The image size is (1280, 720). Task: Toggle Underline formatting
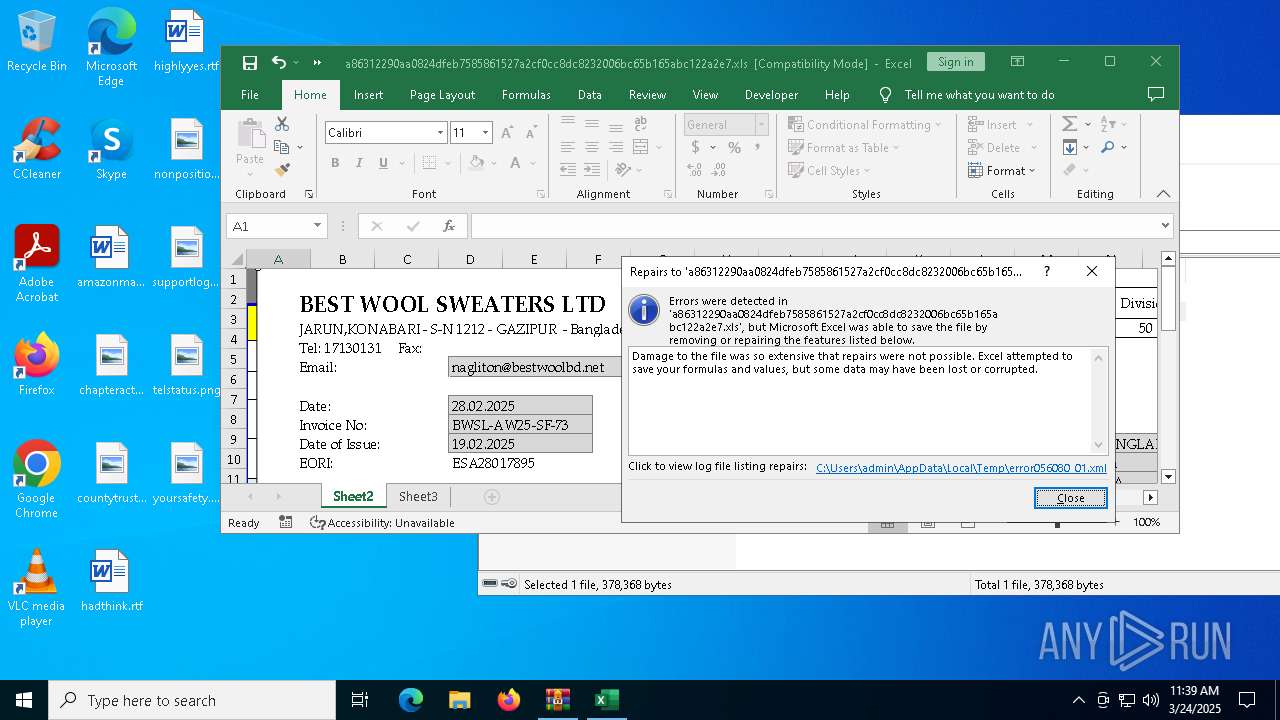pyautogui.click(x=381, y=163)
